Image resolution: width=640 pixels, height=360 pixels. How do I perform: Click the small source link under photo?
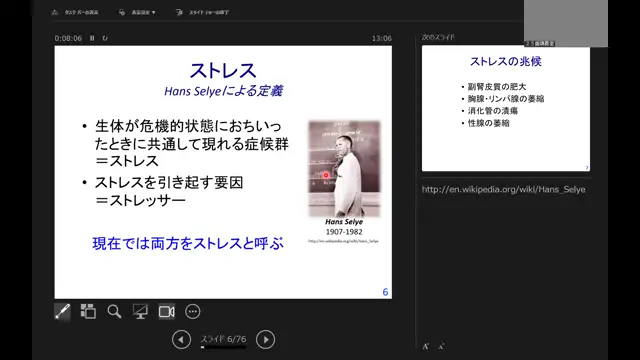tap(343, 241)
